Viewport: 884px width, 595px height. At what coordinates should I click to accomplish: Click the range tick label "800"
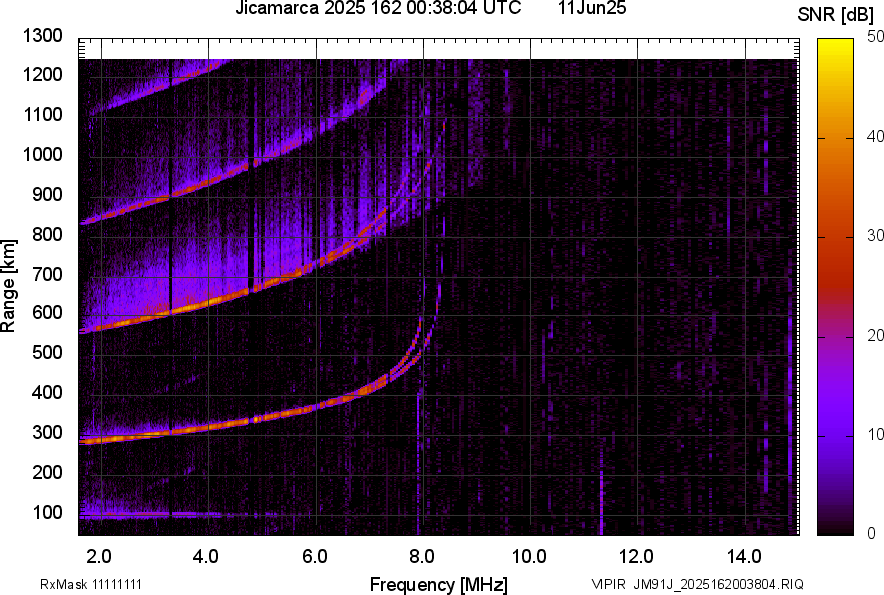pyautogui.click(x=47, y=234)
